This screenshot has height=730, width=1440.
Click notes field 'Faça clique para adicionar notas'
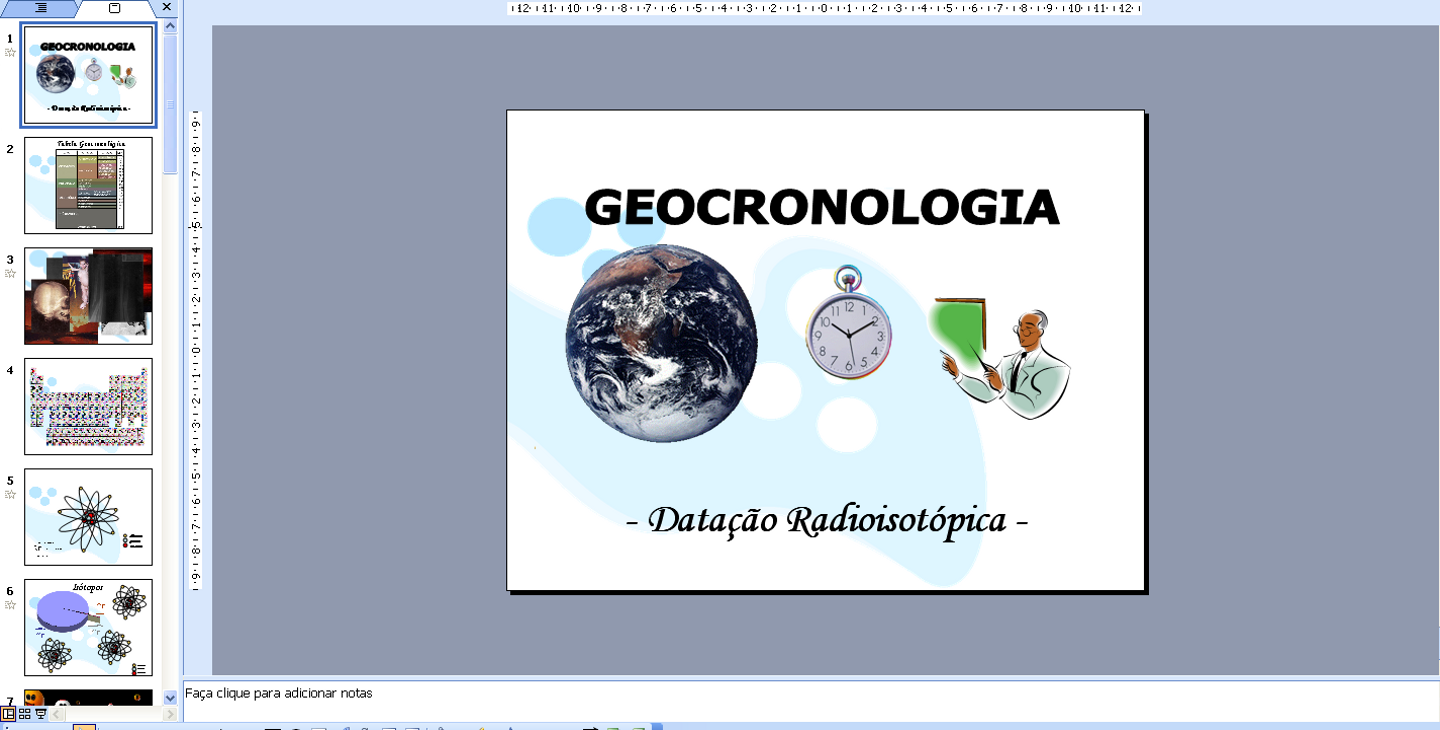(x=811, y=701)
